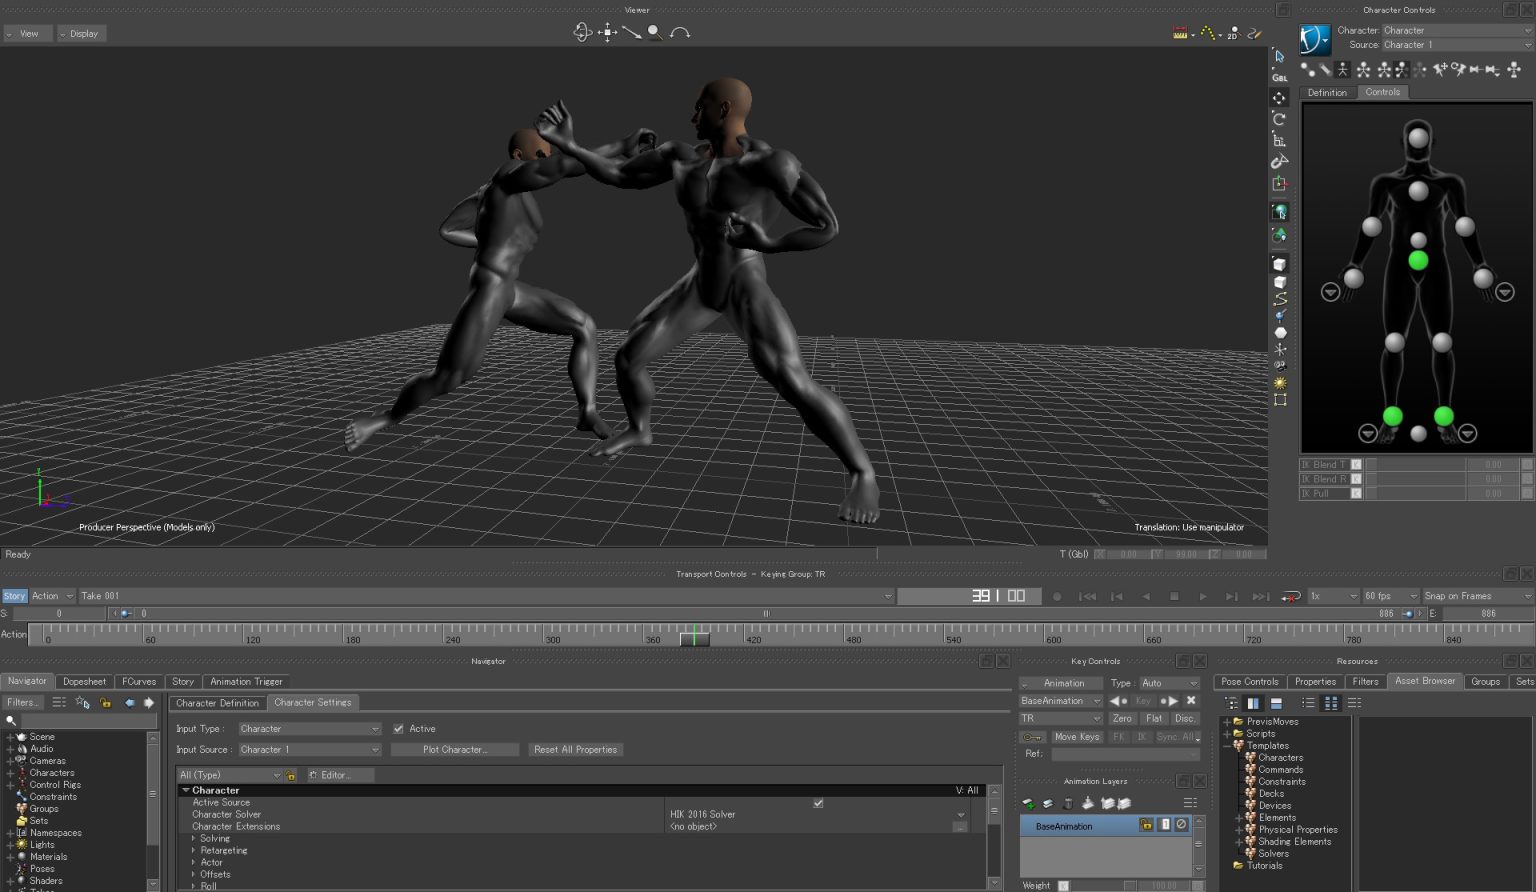Click the GBL coordinate icon on the left toolbar
The width and height of the screenshot is (1536, 892).
(1280, 76)
